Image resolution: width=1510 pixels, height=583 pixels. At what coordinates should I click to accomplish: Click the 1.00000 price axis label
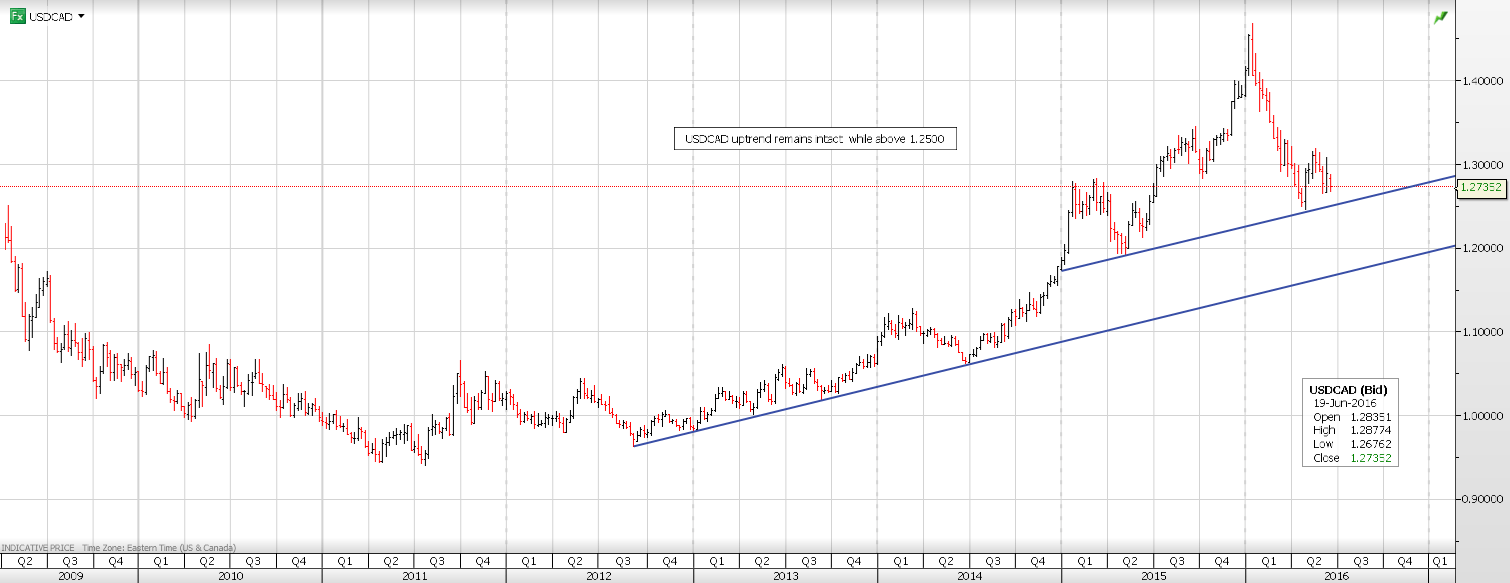coord(1483,415)
